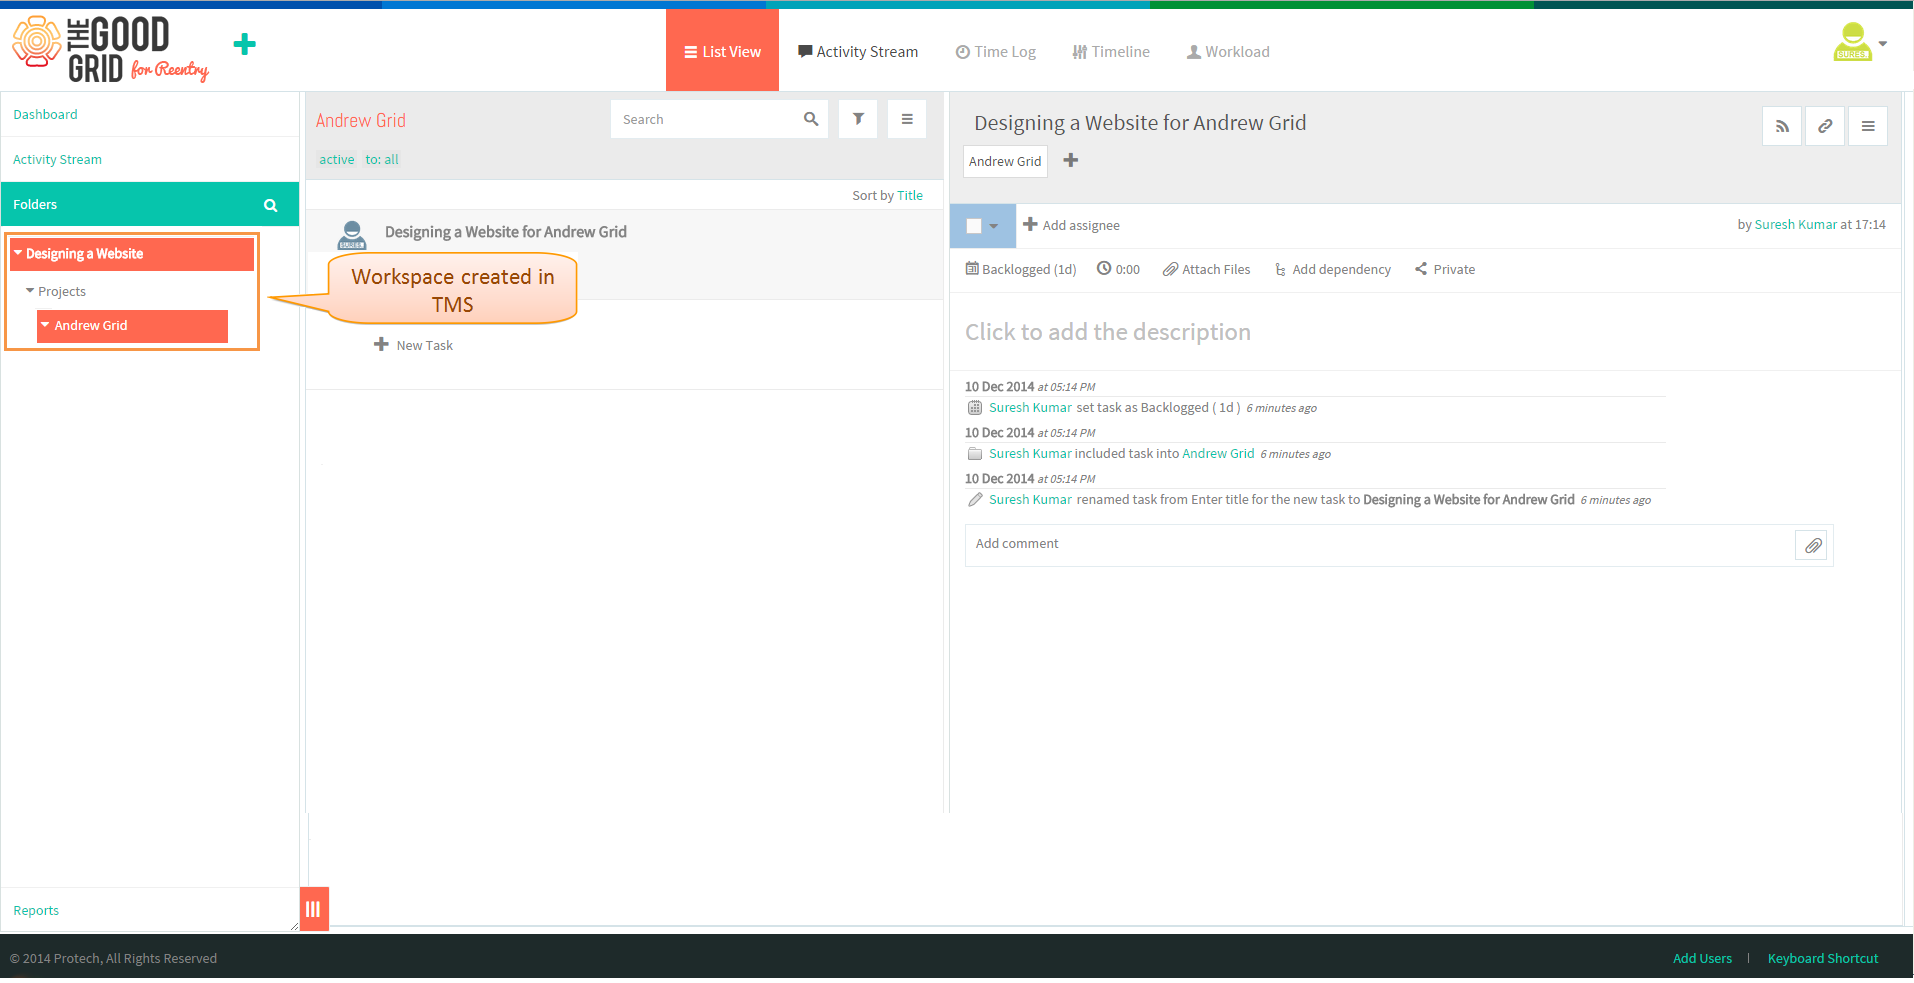1914x983 pixels.
Task: Open task status dropdown arrow
Action: 994,226
